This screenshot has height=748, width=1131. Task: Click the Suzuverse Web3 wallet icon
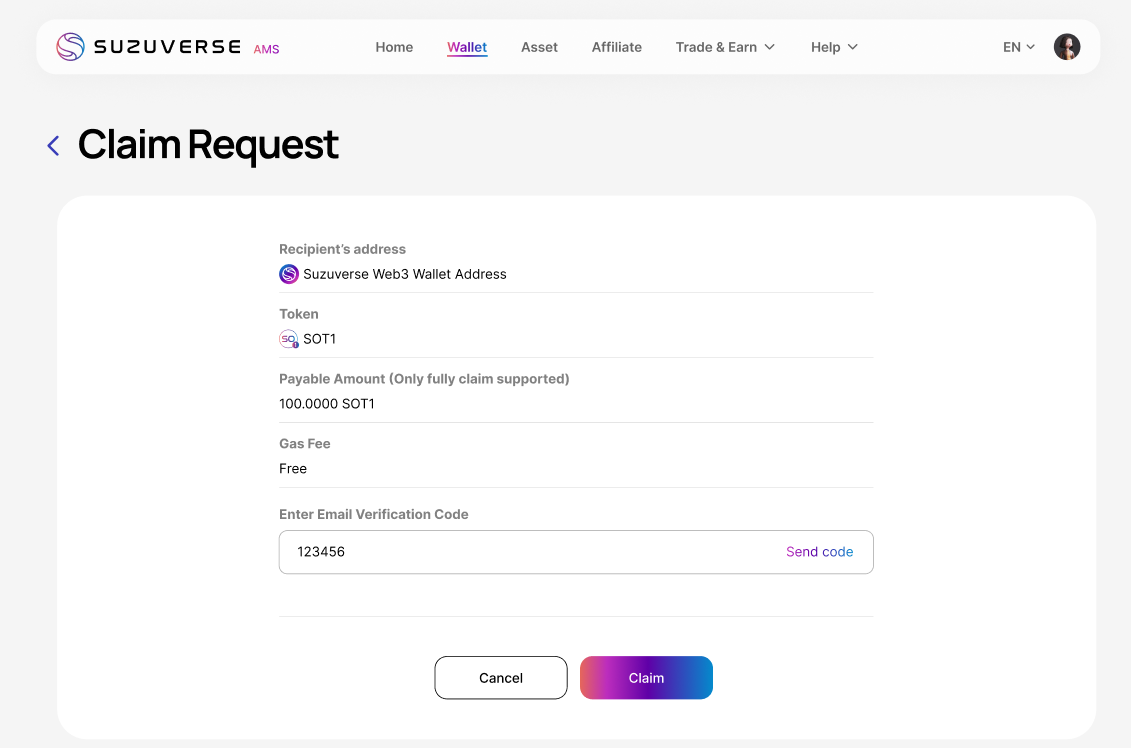[x=289, y=274]
